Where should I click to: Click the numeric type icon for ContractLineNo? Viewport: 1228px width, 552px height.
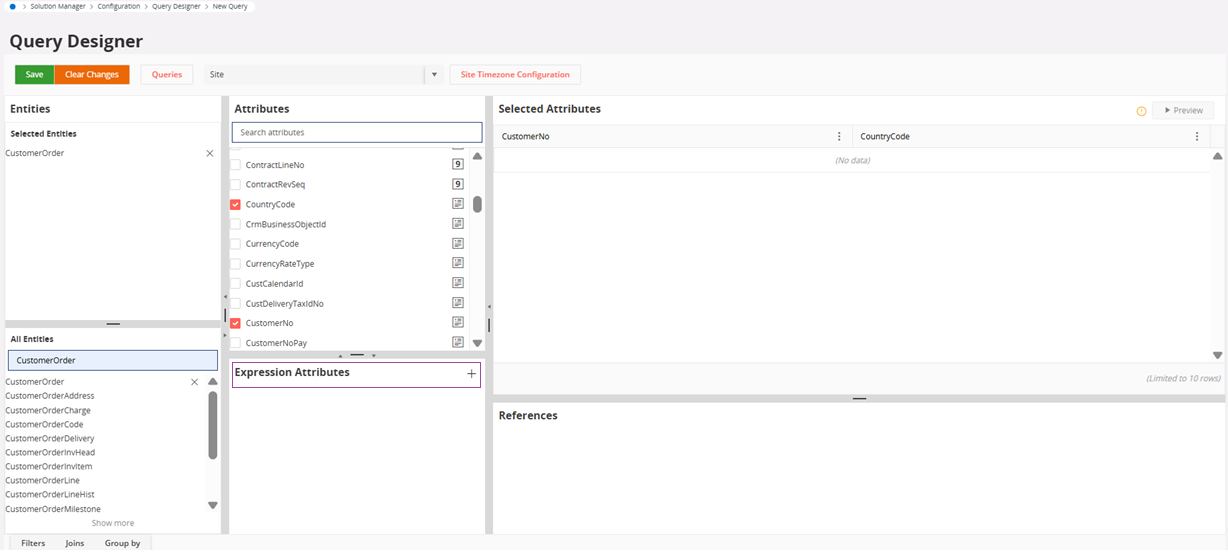coord(458,165)
